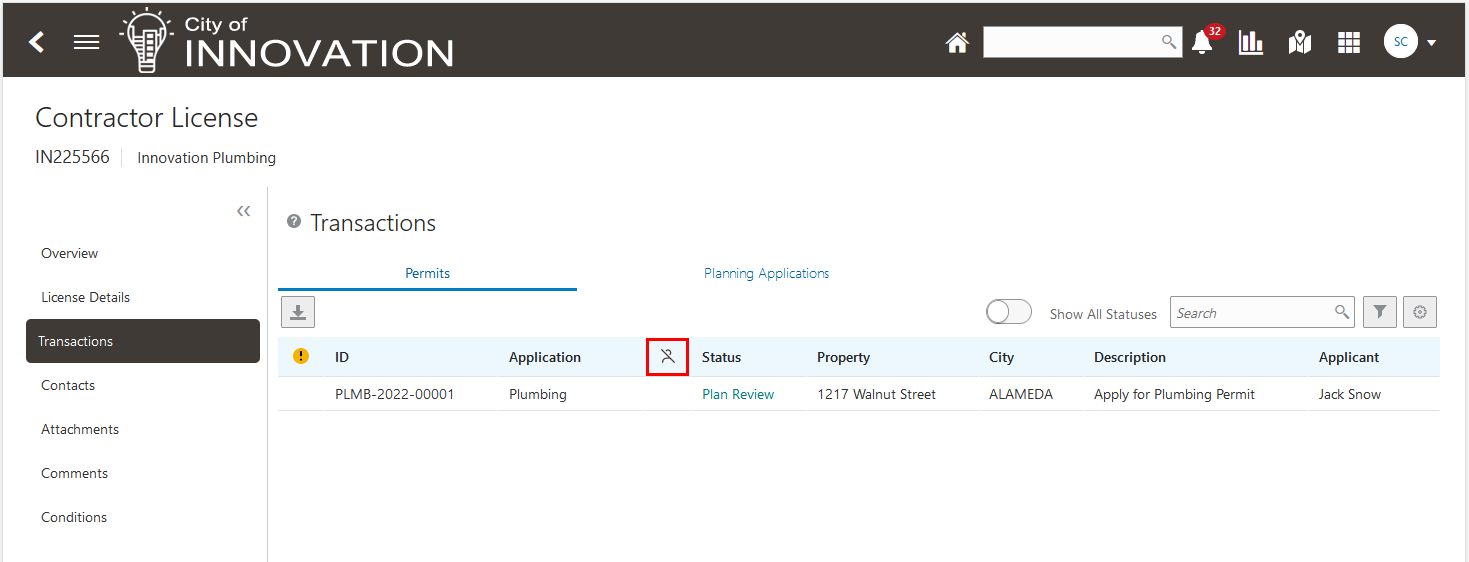This screenshot has height=562, width=1469.
Task: Go to the home page icon
Action: pos(957,42)
